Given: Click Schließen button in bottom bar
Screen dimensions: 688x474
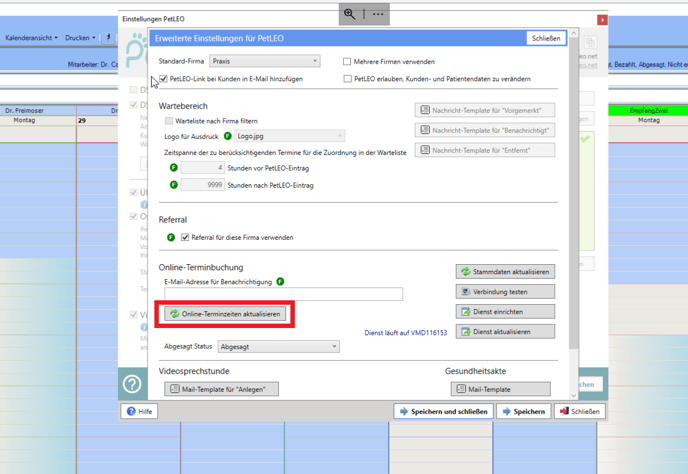Looking at the screenshot, I should [x=580, y=411].
